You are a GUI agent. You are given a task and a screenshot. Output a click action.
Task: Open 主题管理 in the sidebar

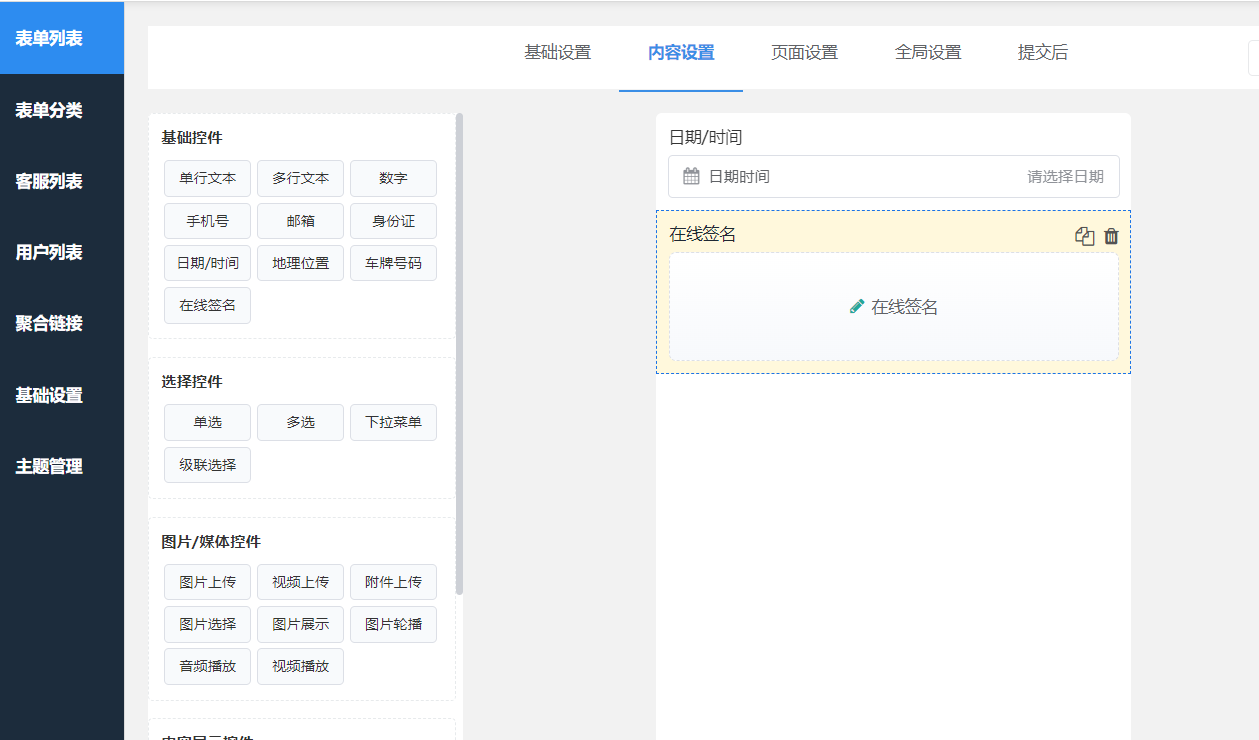pyautogui.click(x=49, y=467)
